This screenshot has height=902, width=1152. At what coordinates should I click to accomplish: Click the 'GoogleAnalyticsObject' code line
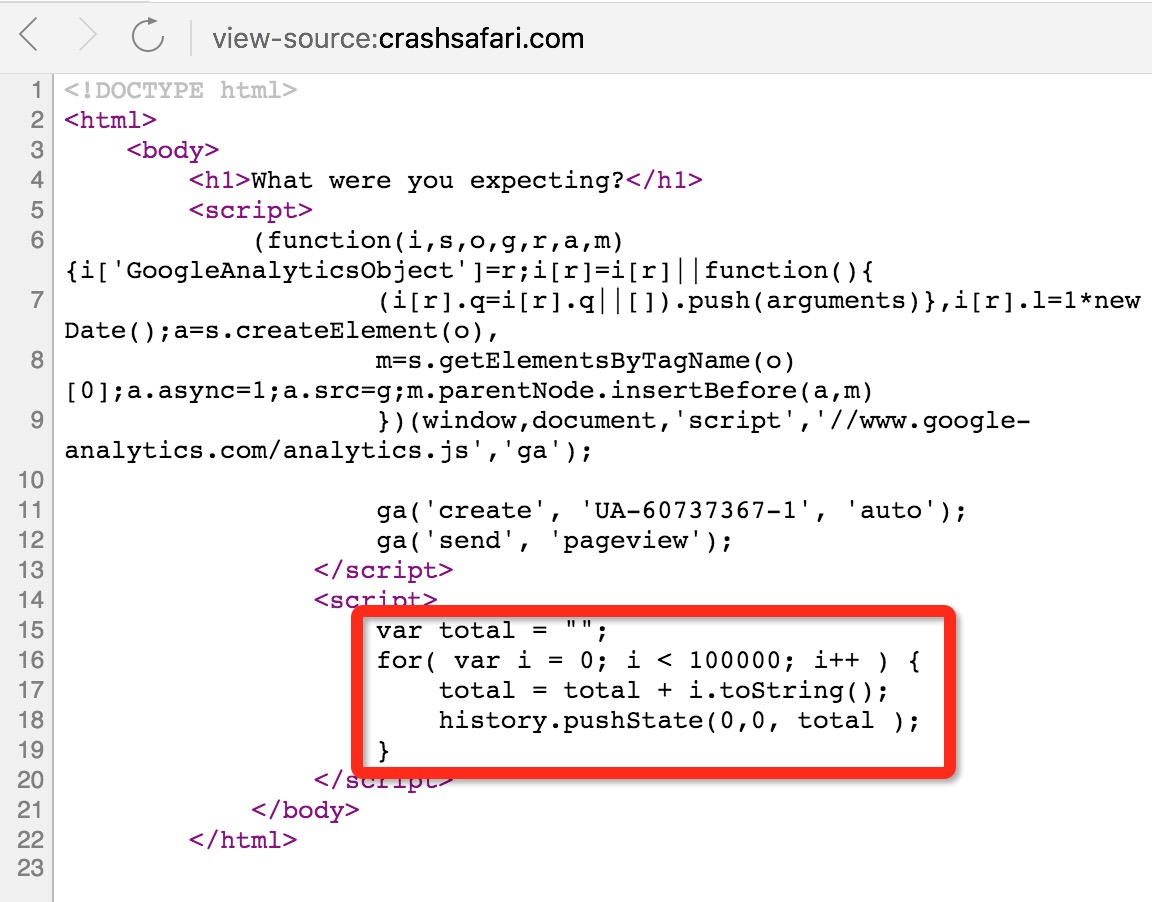469,270
